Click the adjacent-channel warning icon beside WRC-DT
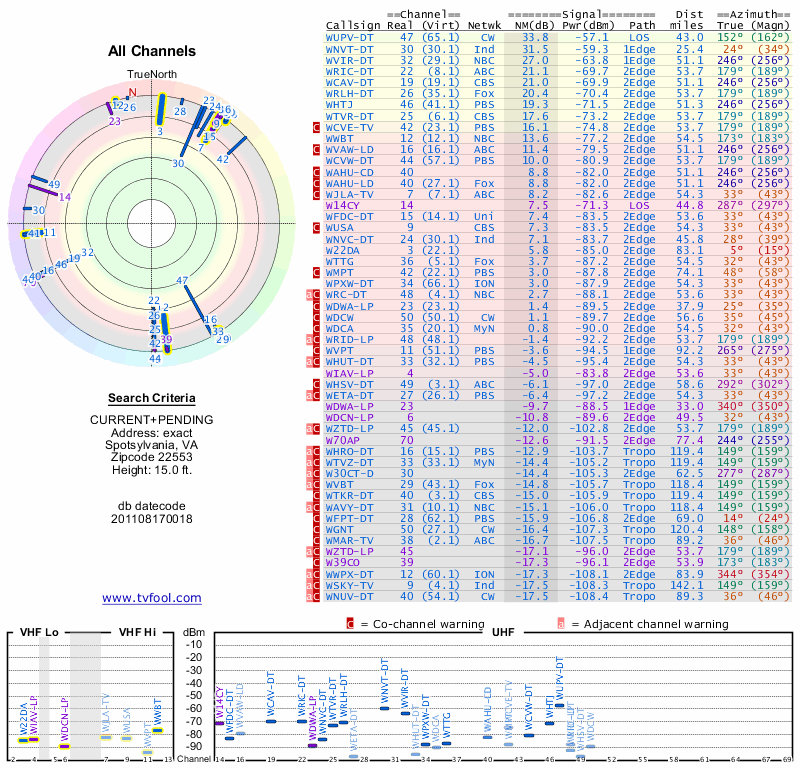 pos(309,294)
